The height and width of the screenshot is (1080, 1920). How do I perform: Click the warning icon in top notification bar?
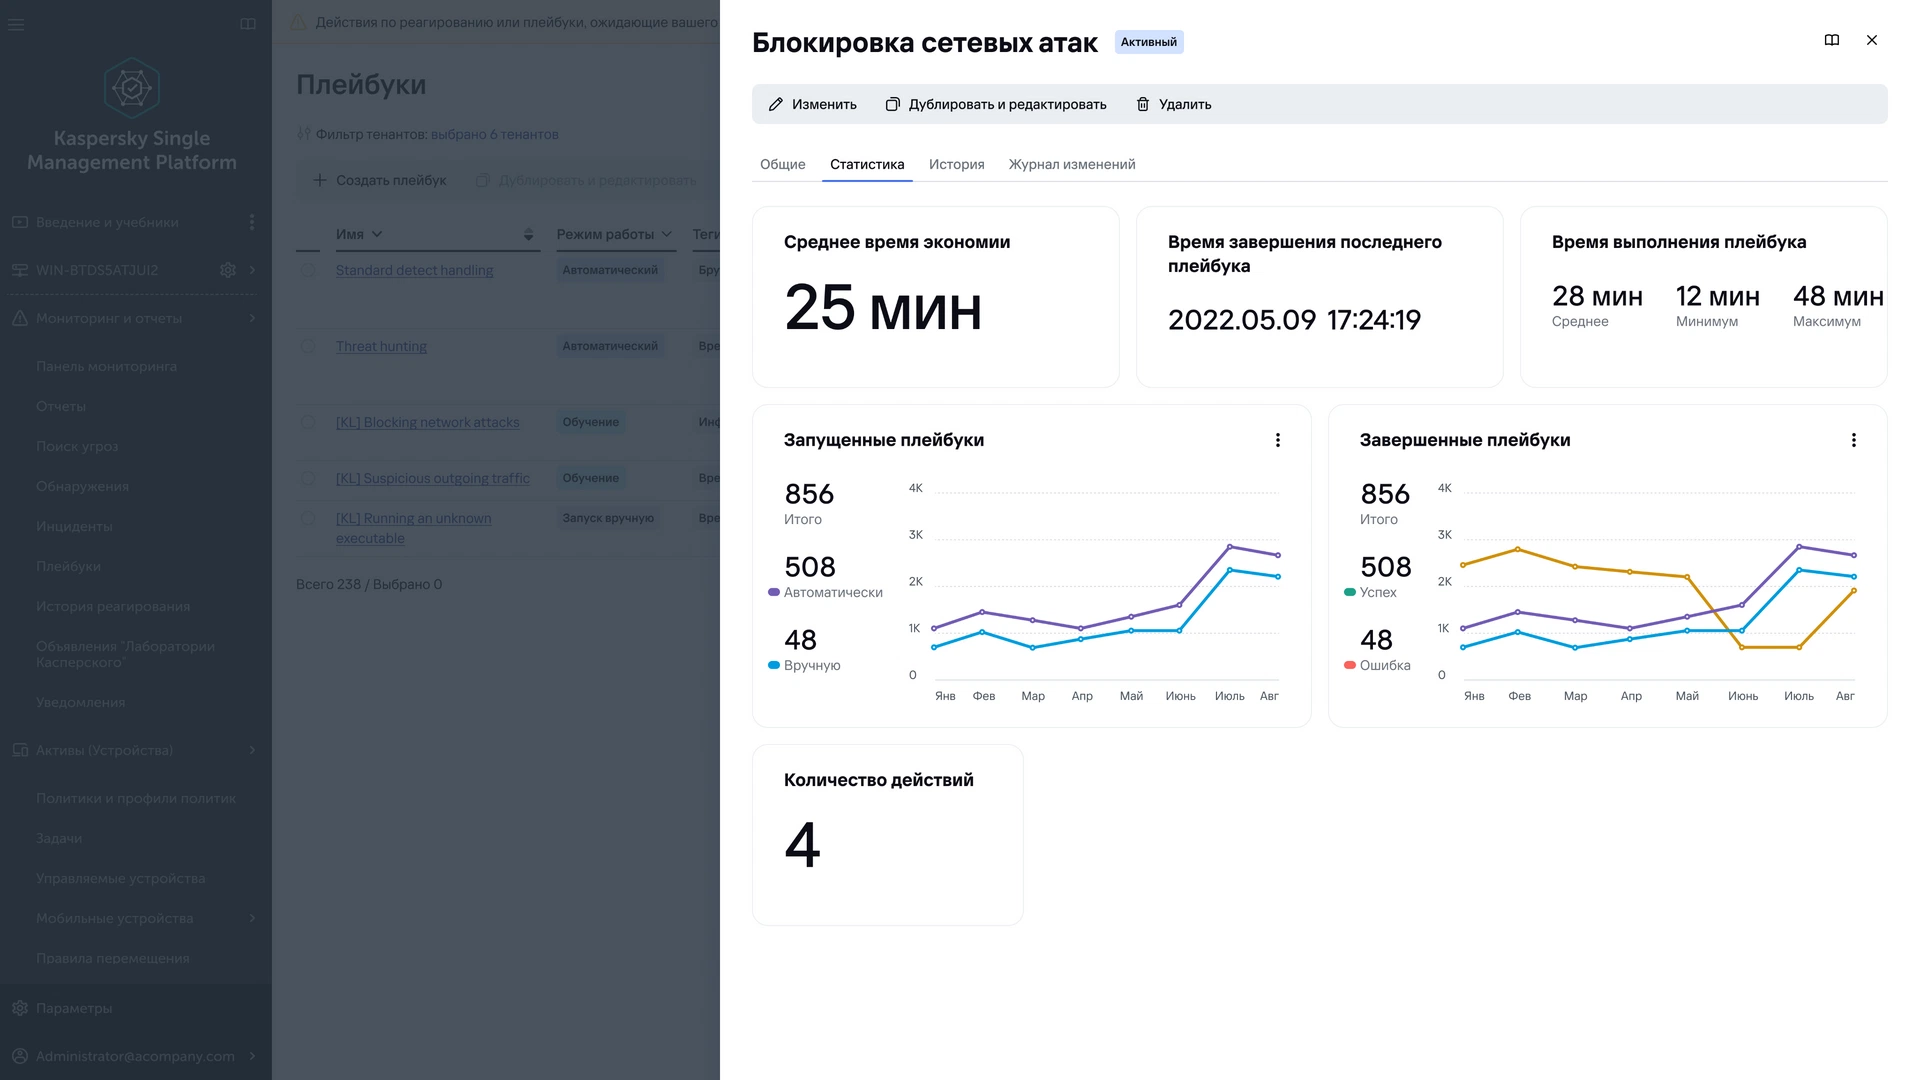(x=298, y=22)
